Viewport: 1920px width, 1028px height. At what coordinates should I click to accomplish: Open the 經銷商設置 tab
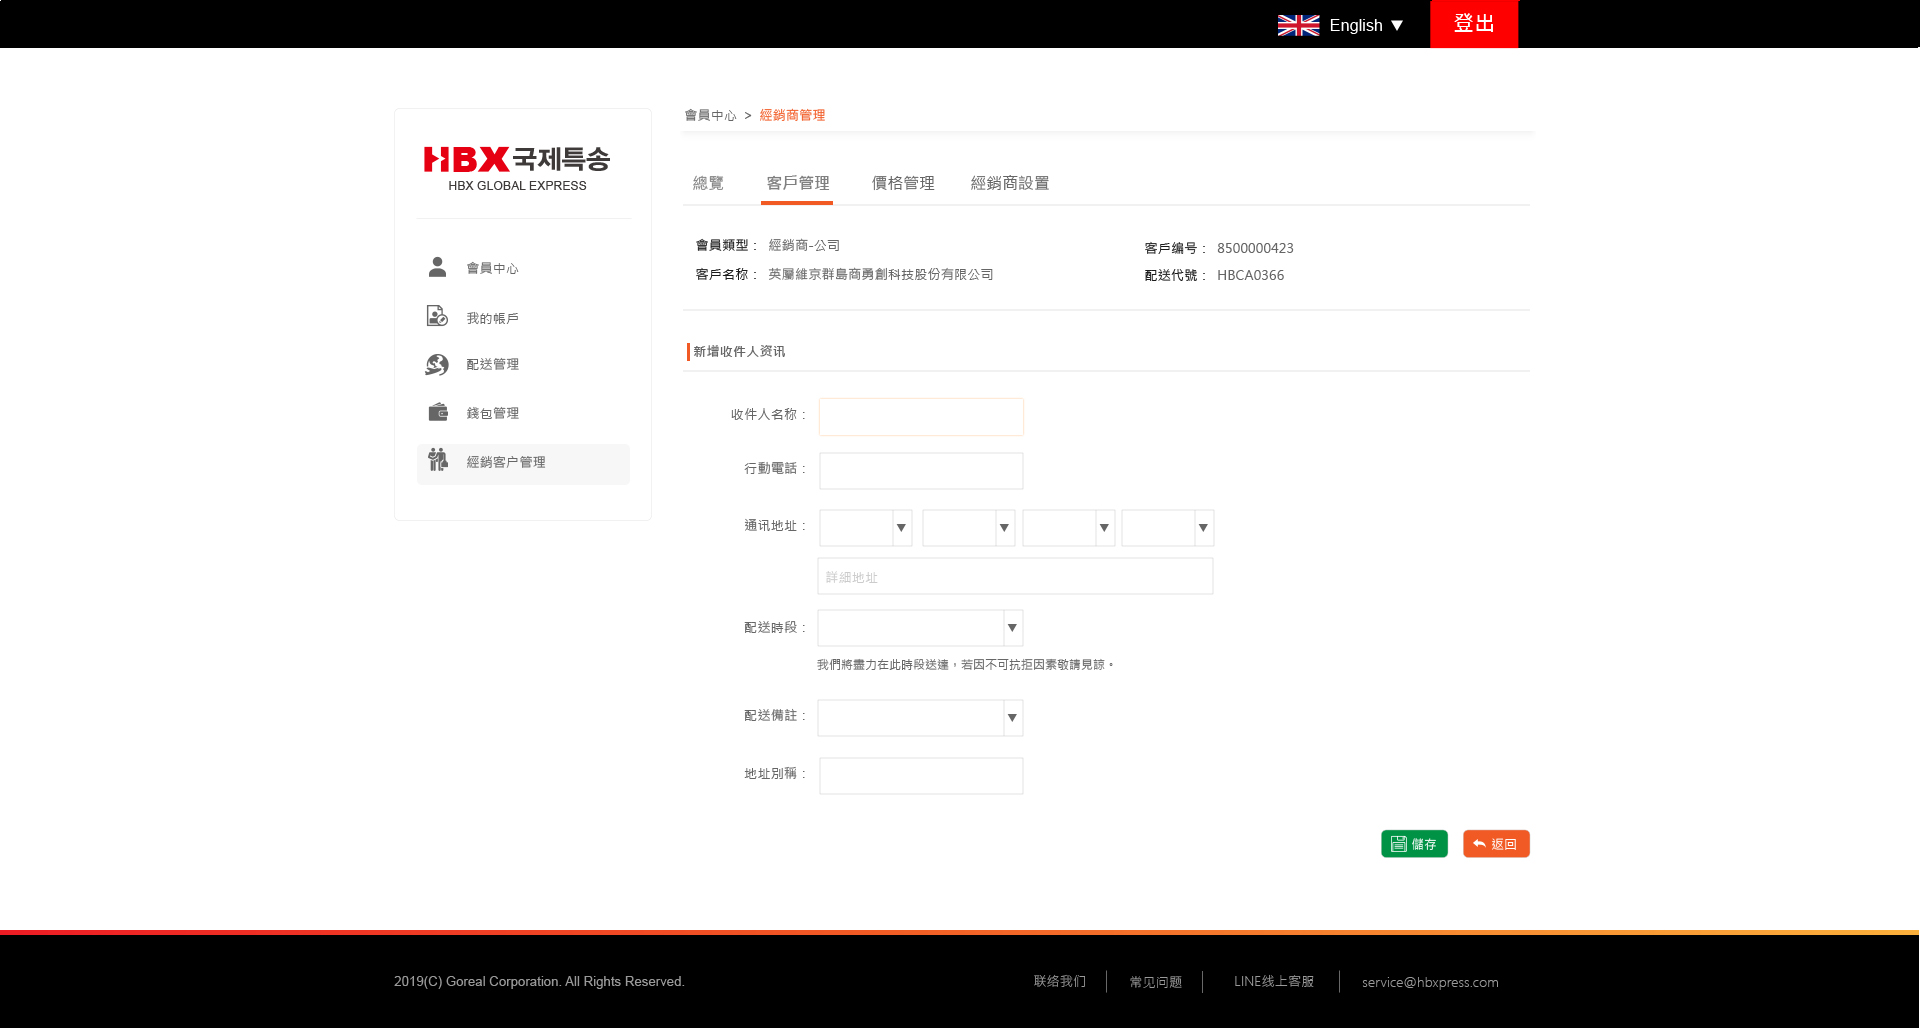point(1010,183)
